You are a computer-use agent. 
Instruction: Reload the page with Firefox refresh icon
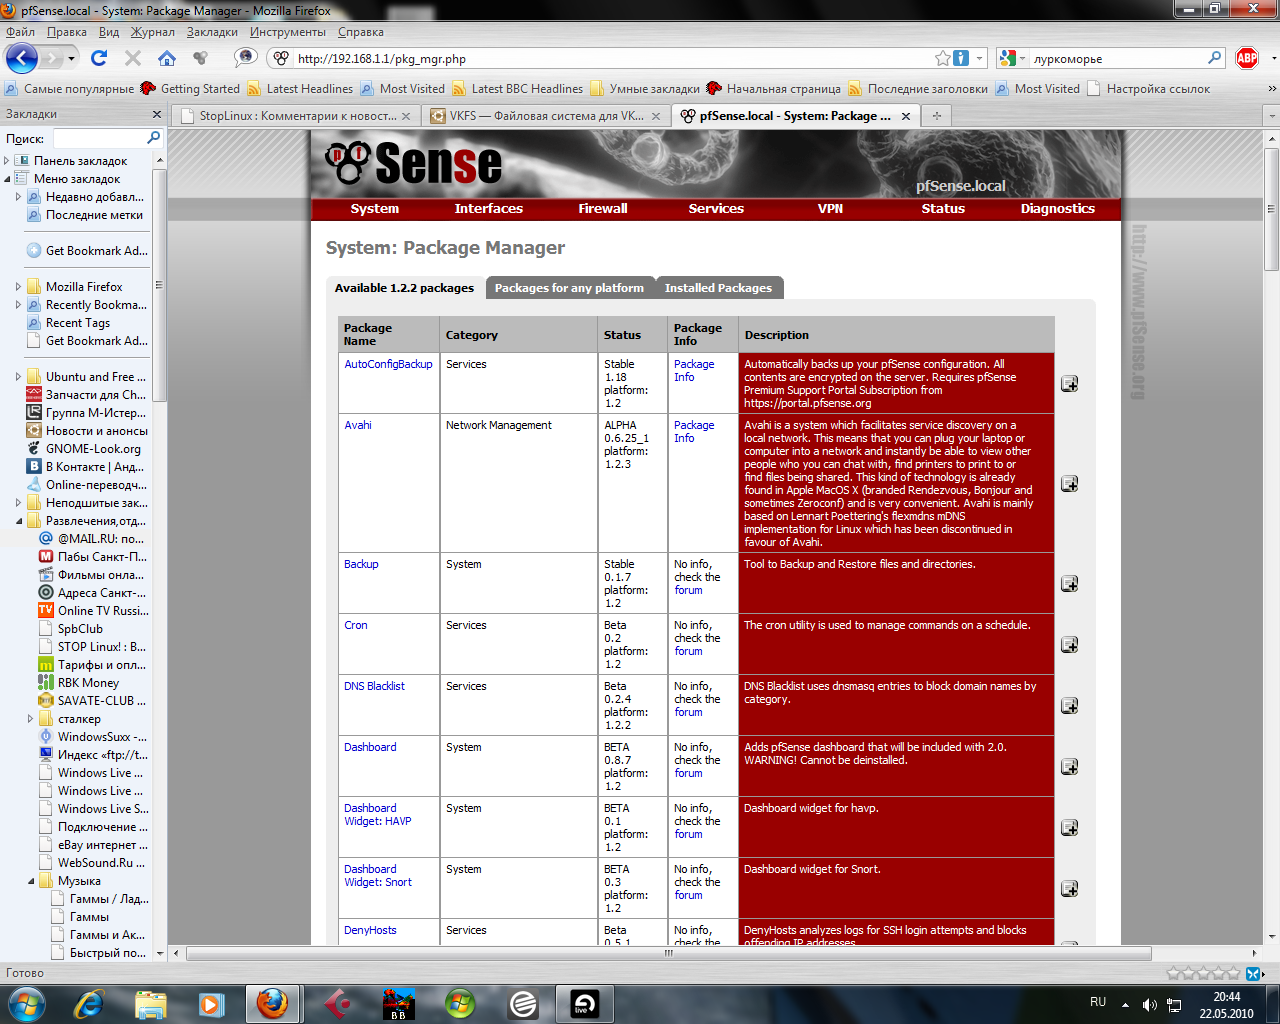98,58
